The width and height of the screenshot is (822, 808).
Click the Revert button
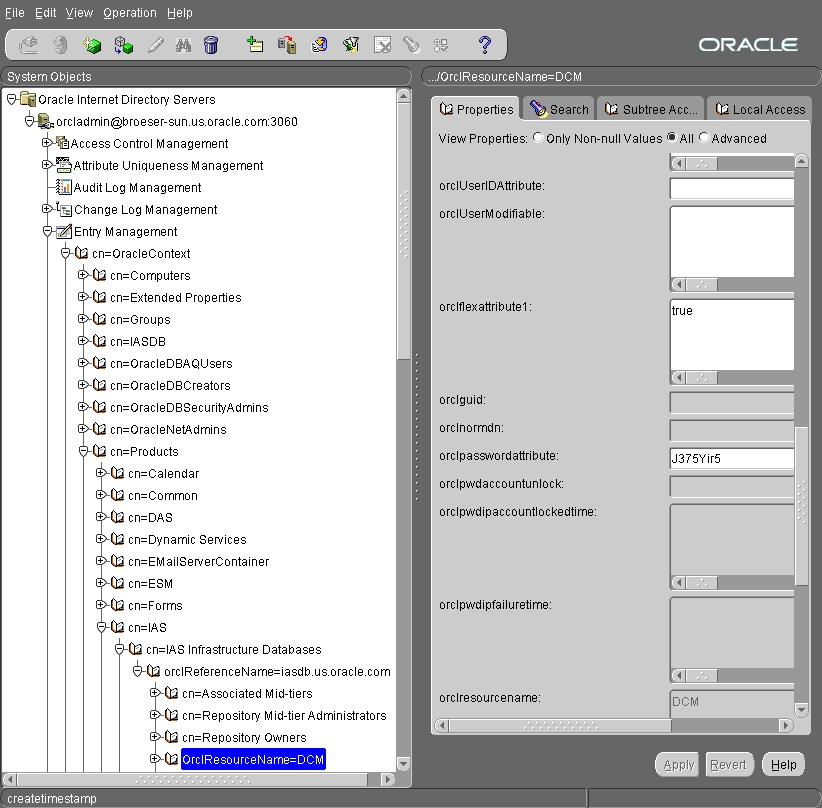click(729, 764)
